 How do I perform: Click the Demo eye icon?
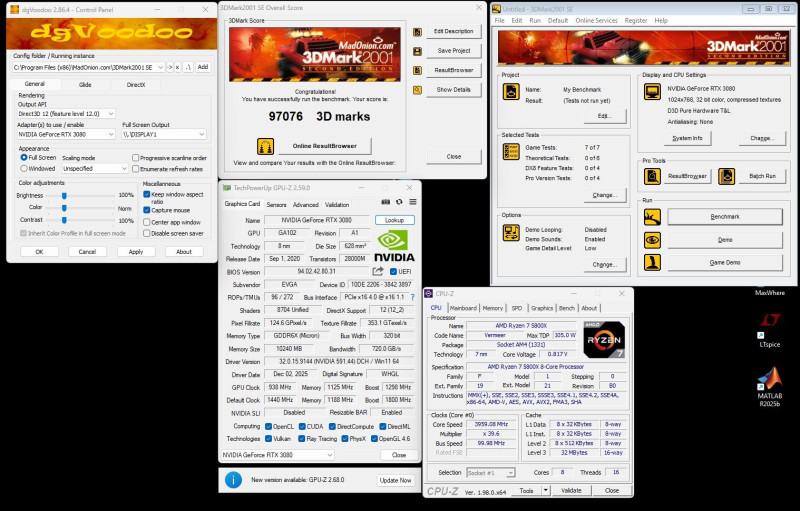tap(652, 240)
